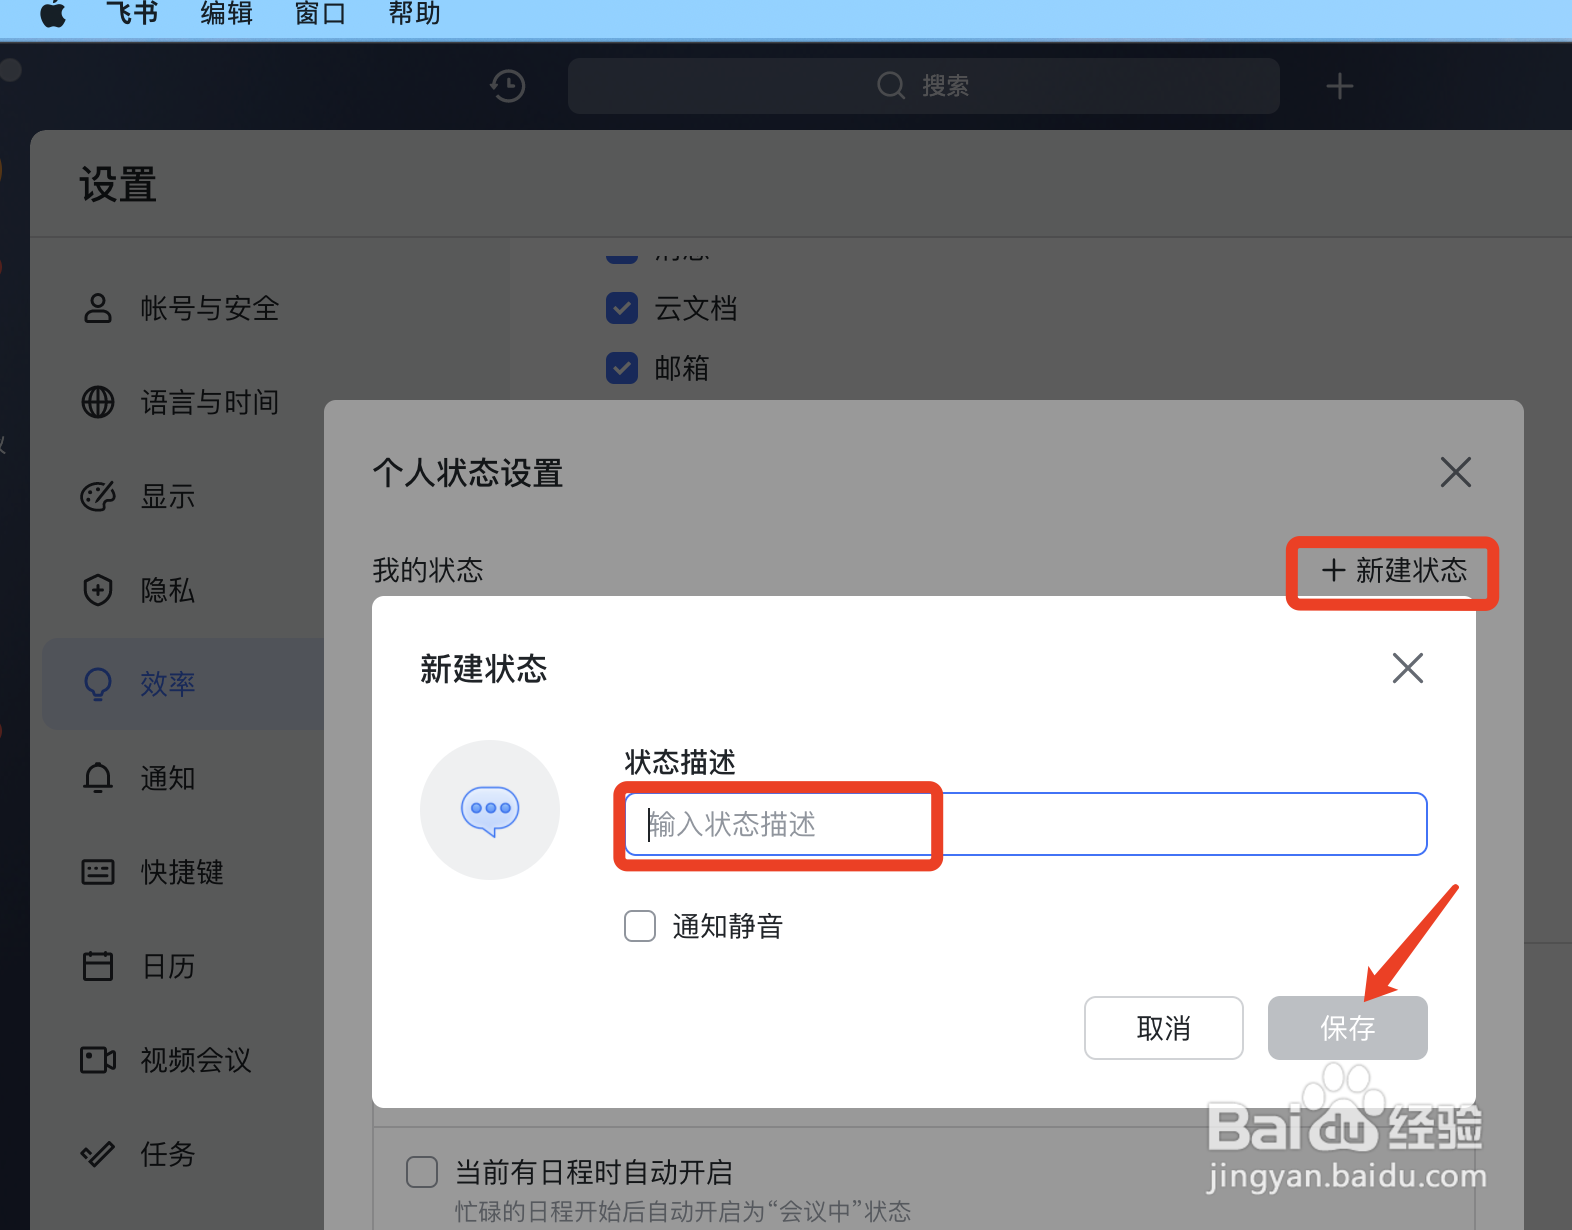Enable 当前有日程时自动开启 checkbox

click(422, 1172)
